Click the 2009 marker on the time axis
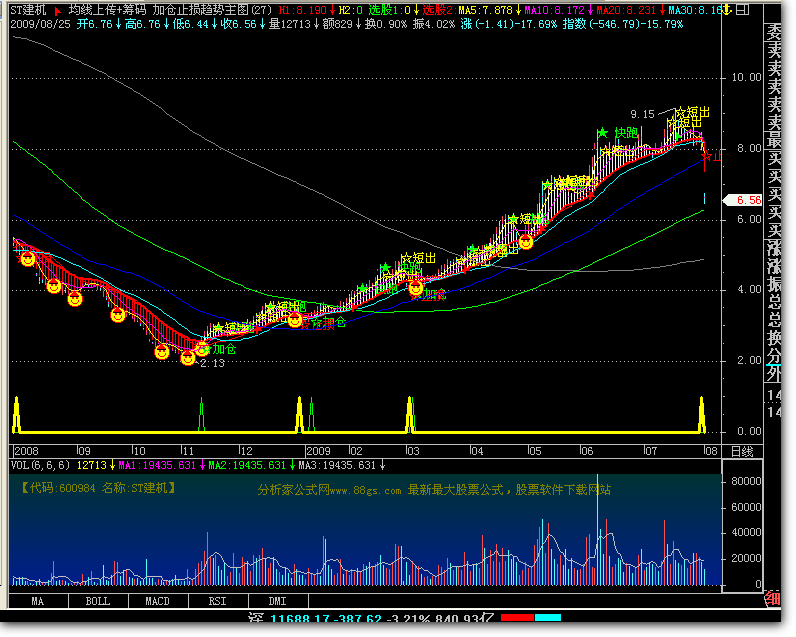Screen dimensions: 796x637 pos(317,451)
